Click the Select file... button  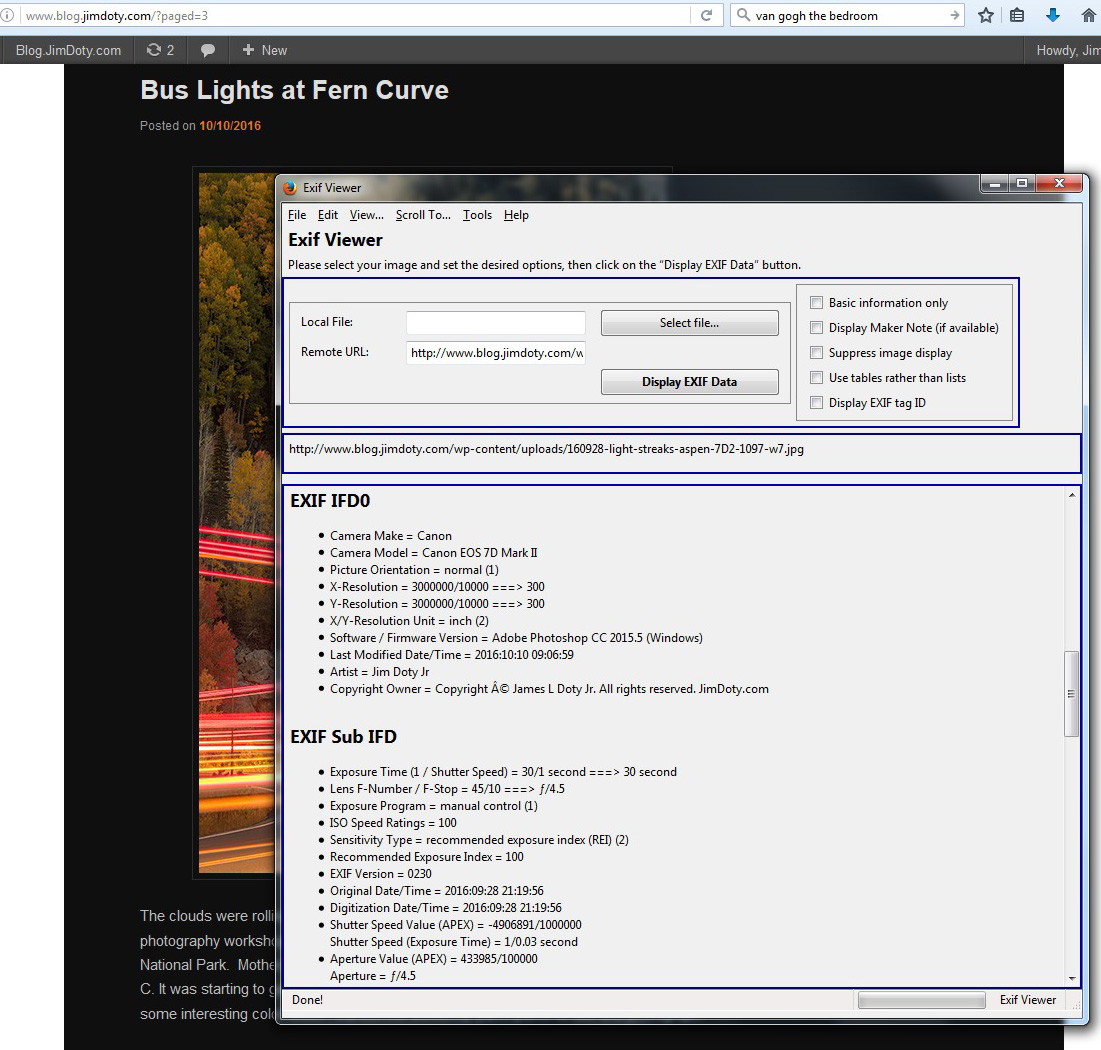tap(690, 323)
